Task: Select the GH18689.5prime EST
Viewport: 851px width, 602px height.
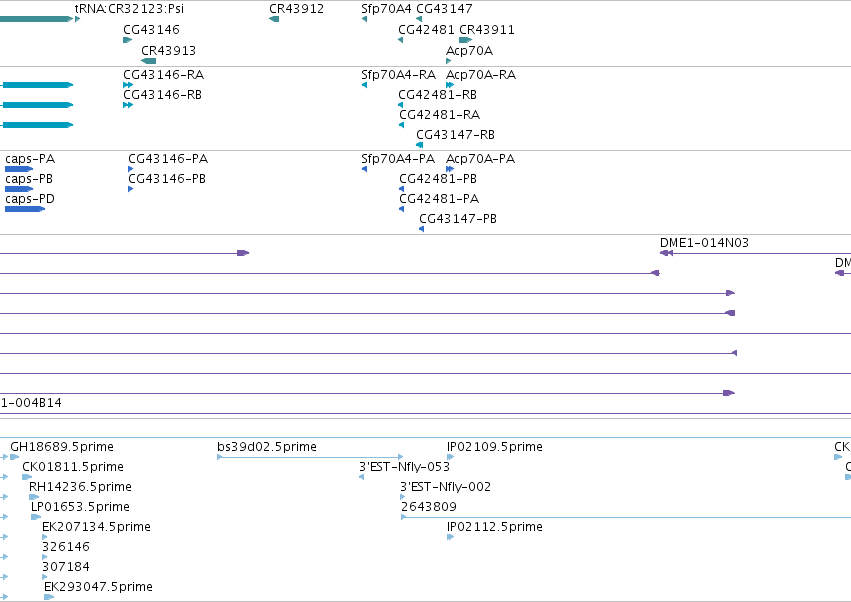Action: click(62, 447)
